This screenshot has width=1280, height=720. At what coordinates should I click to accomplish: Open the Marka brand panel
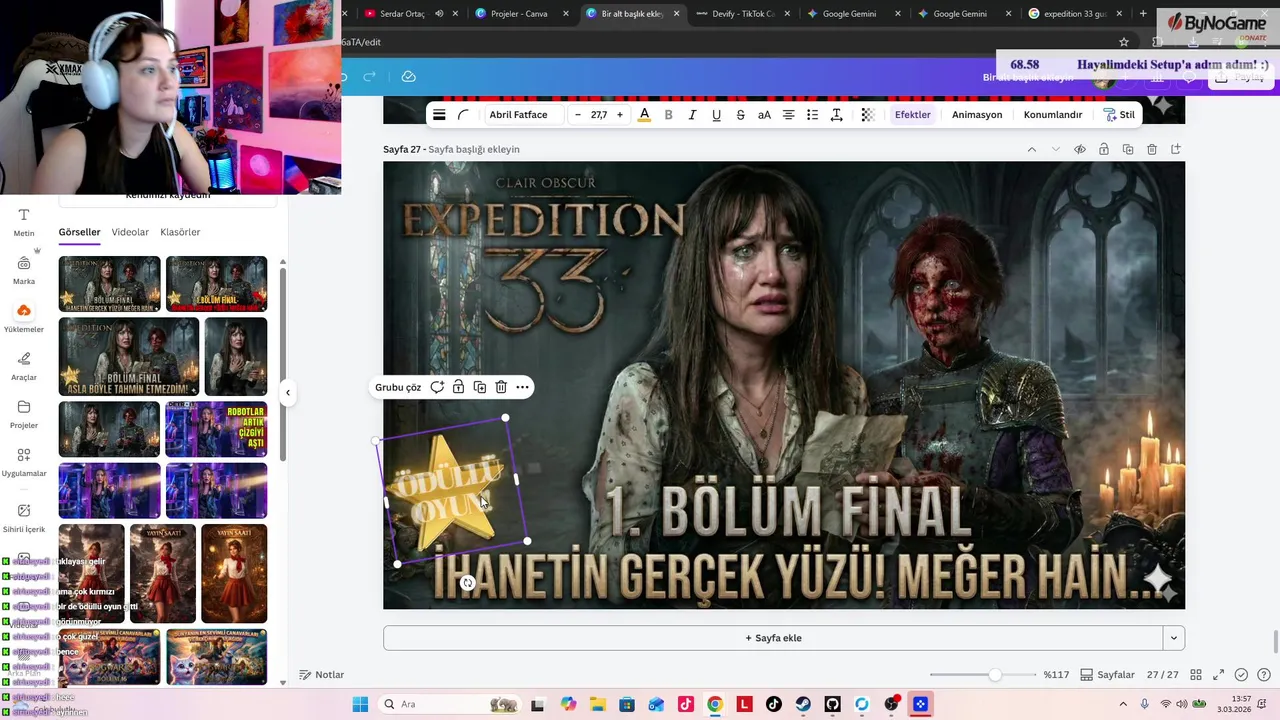[24, 270]
